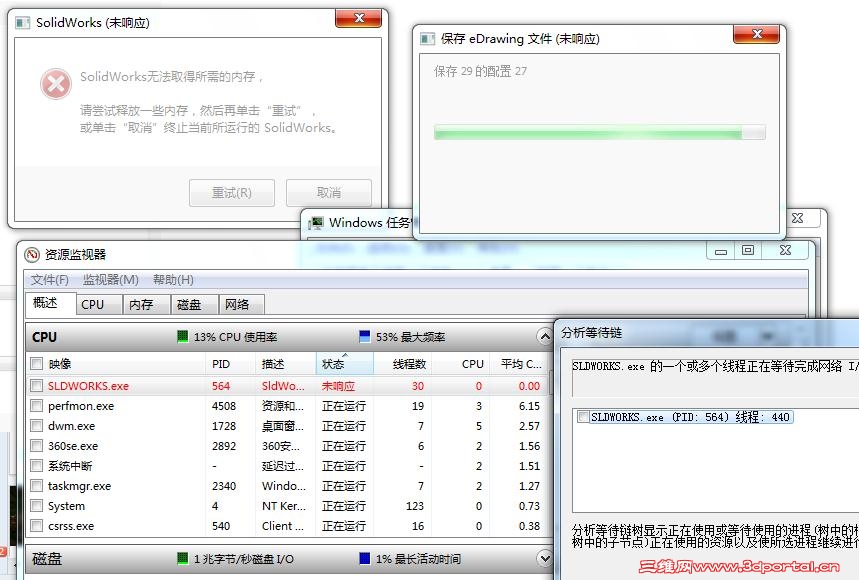Check the taskmgr.exe process checkbox
The width and height of the screenshot is (859, 580).
(x=37, y=486)
